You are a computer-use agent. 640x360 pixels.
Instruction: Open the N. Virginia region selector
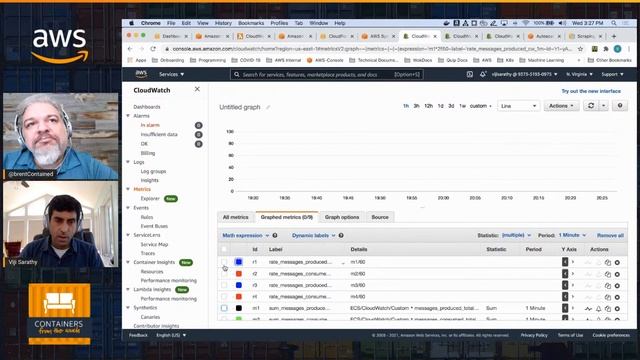click(579, 74)
